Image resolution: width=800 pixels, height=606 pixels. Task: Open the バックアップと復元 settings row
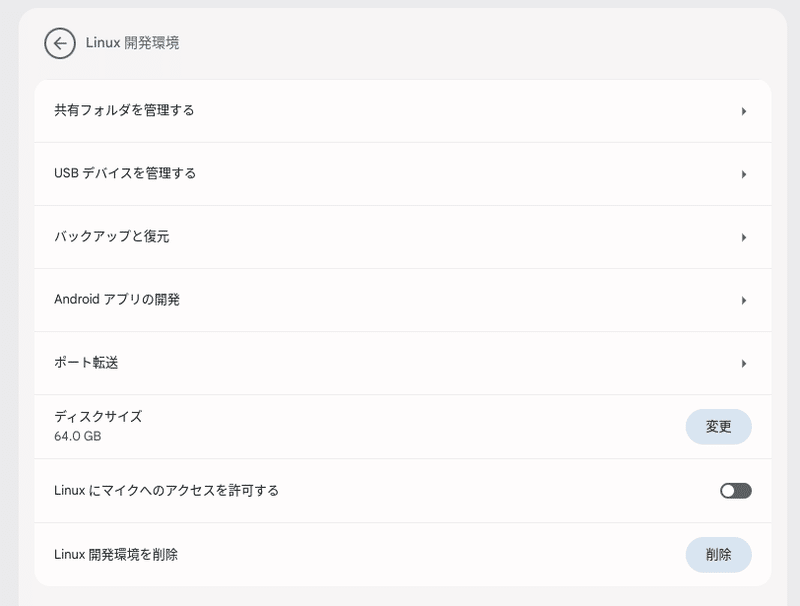point(403,237)
